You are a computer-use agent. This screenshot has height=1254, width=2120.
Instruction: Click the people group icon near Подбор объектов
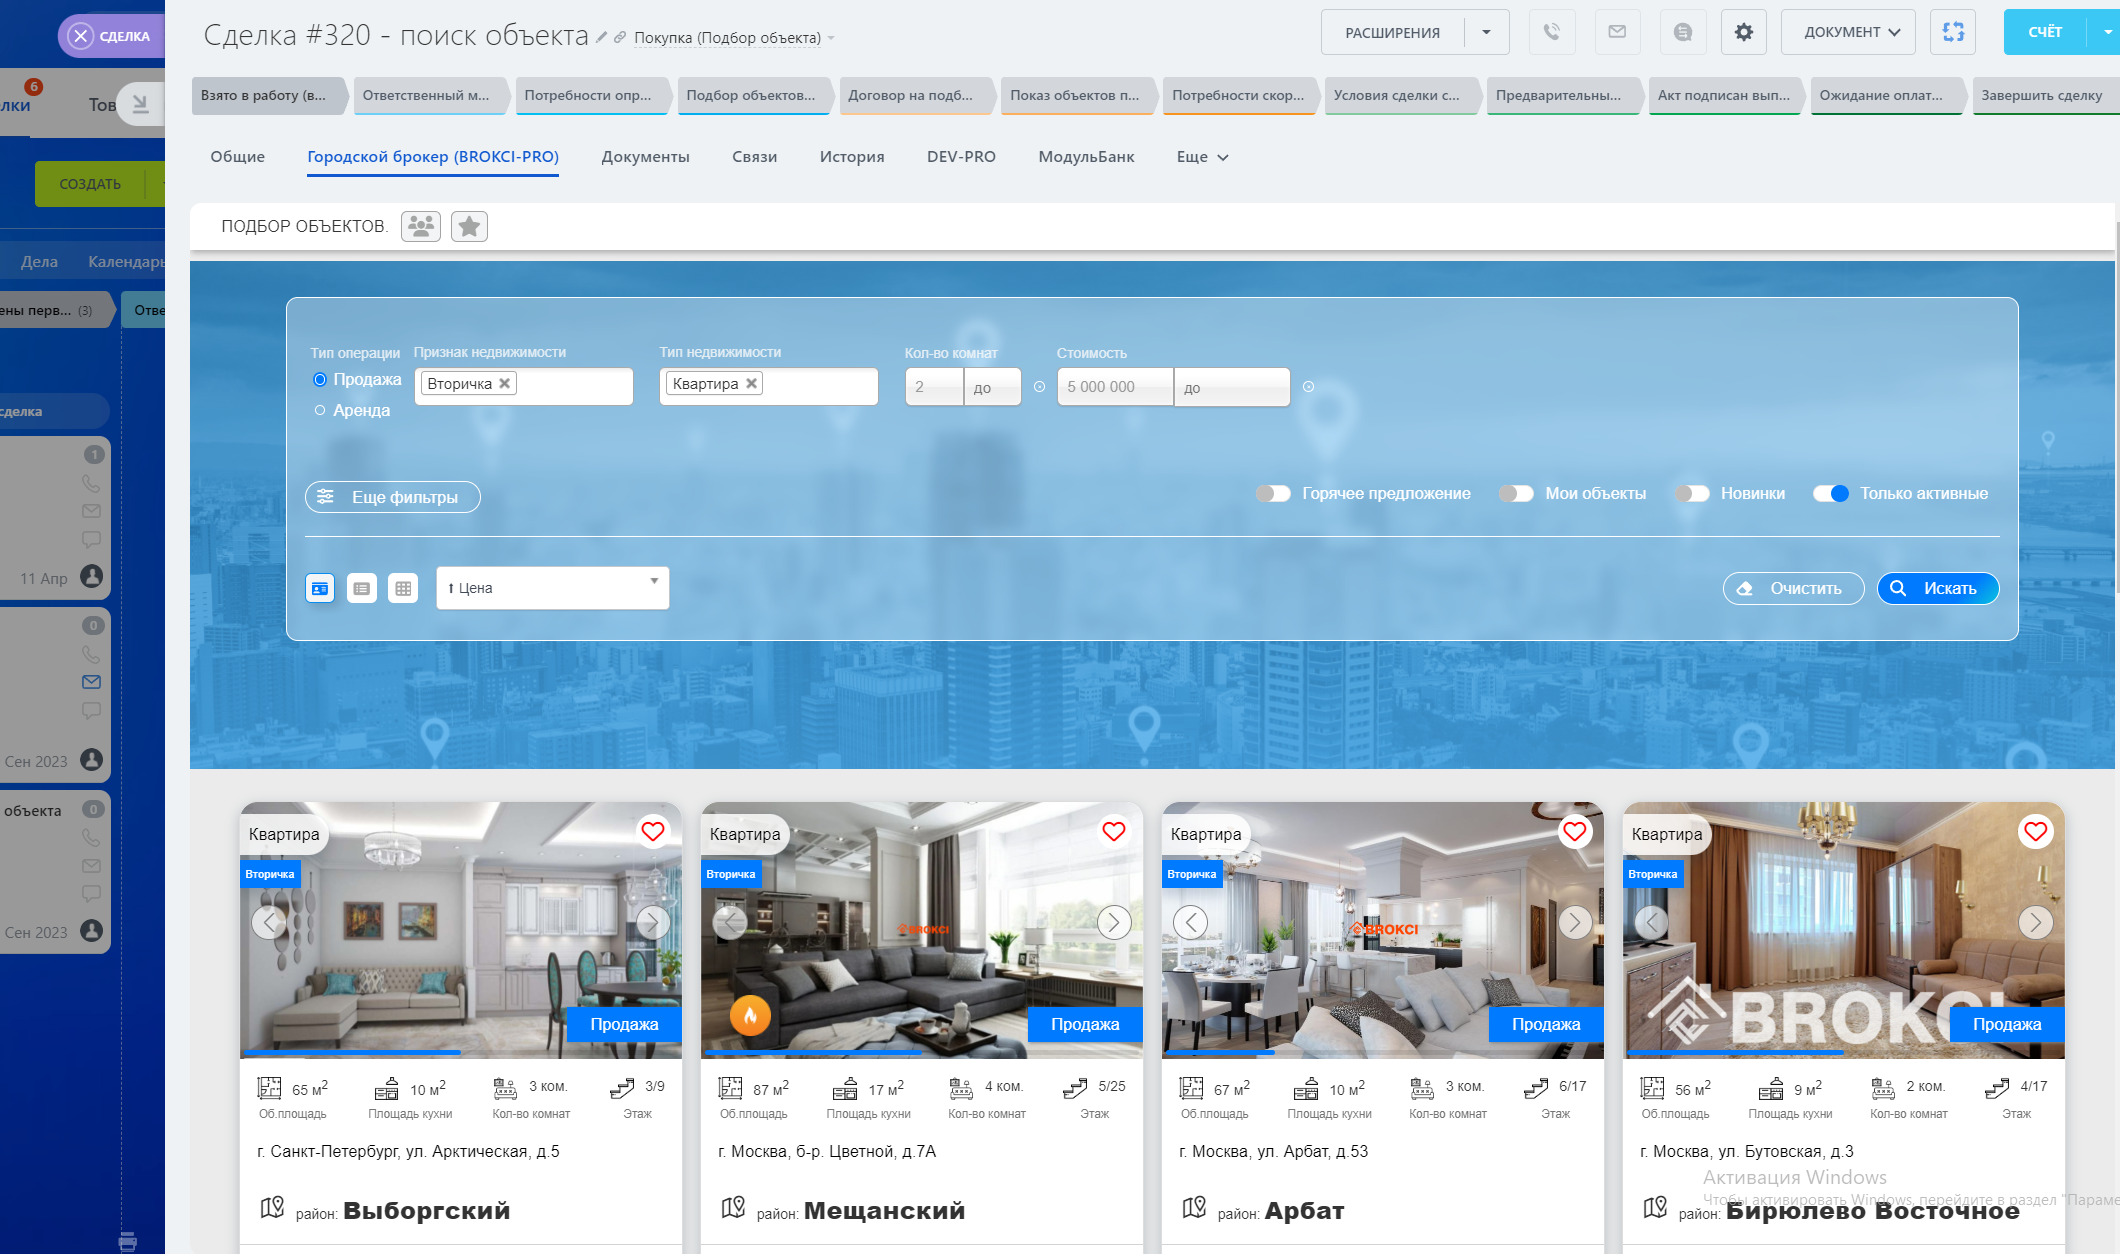[x=421, y=227]
